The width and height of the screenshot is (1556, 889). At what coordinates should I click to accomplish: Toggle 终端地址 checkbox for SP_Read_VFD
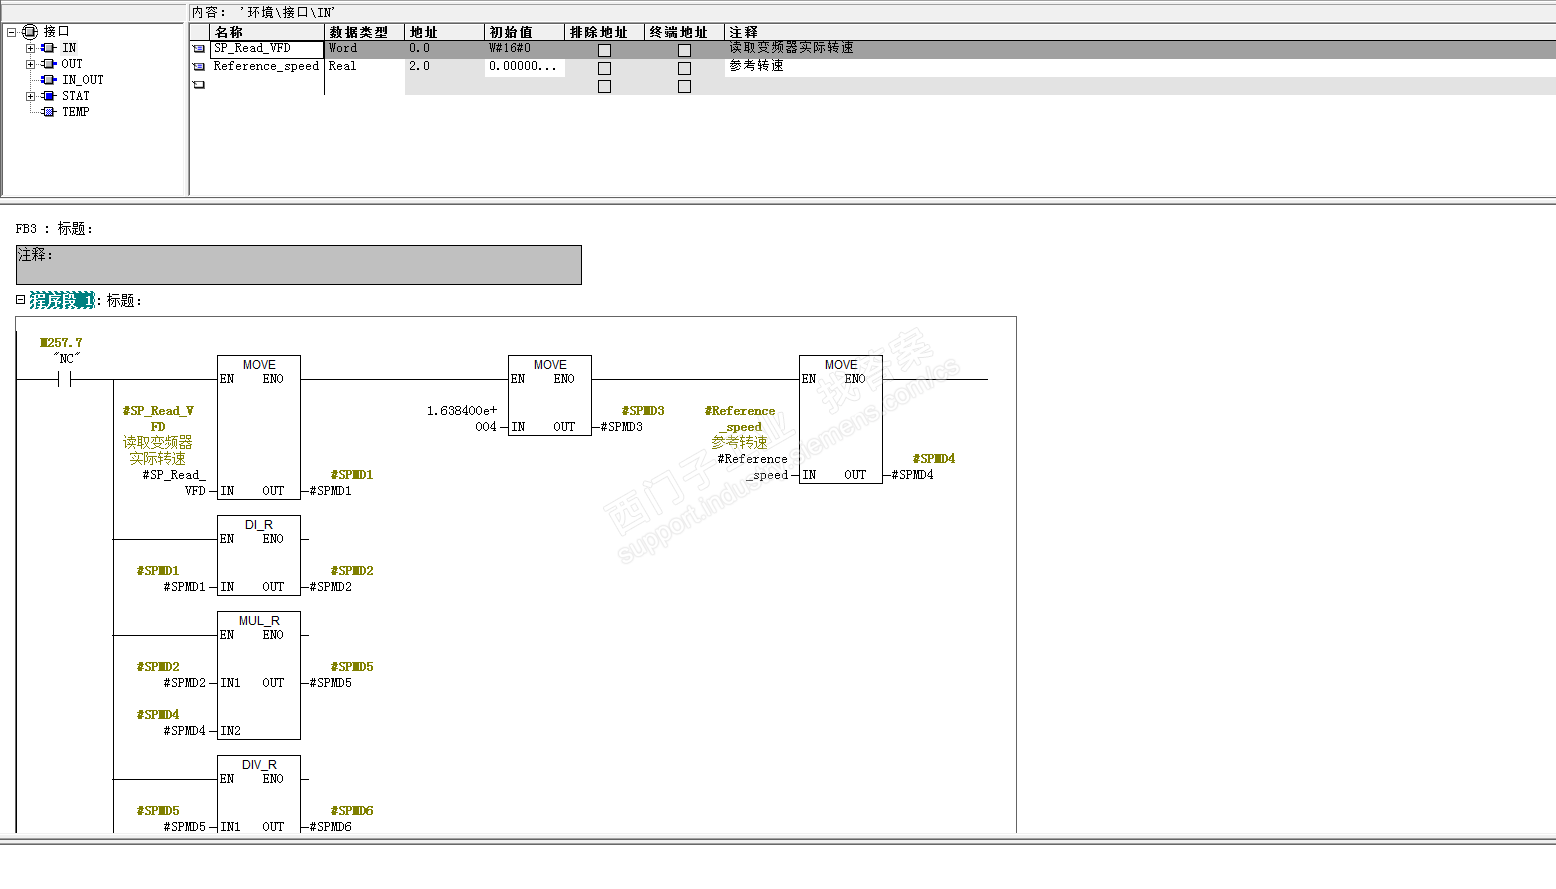(684, 50)
